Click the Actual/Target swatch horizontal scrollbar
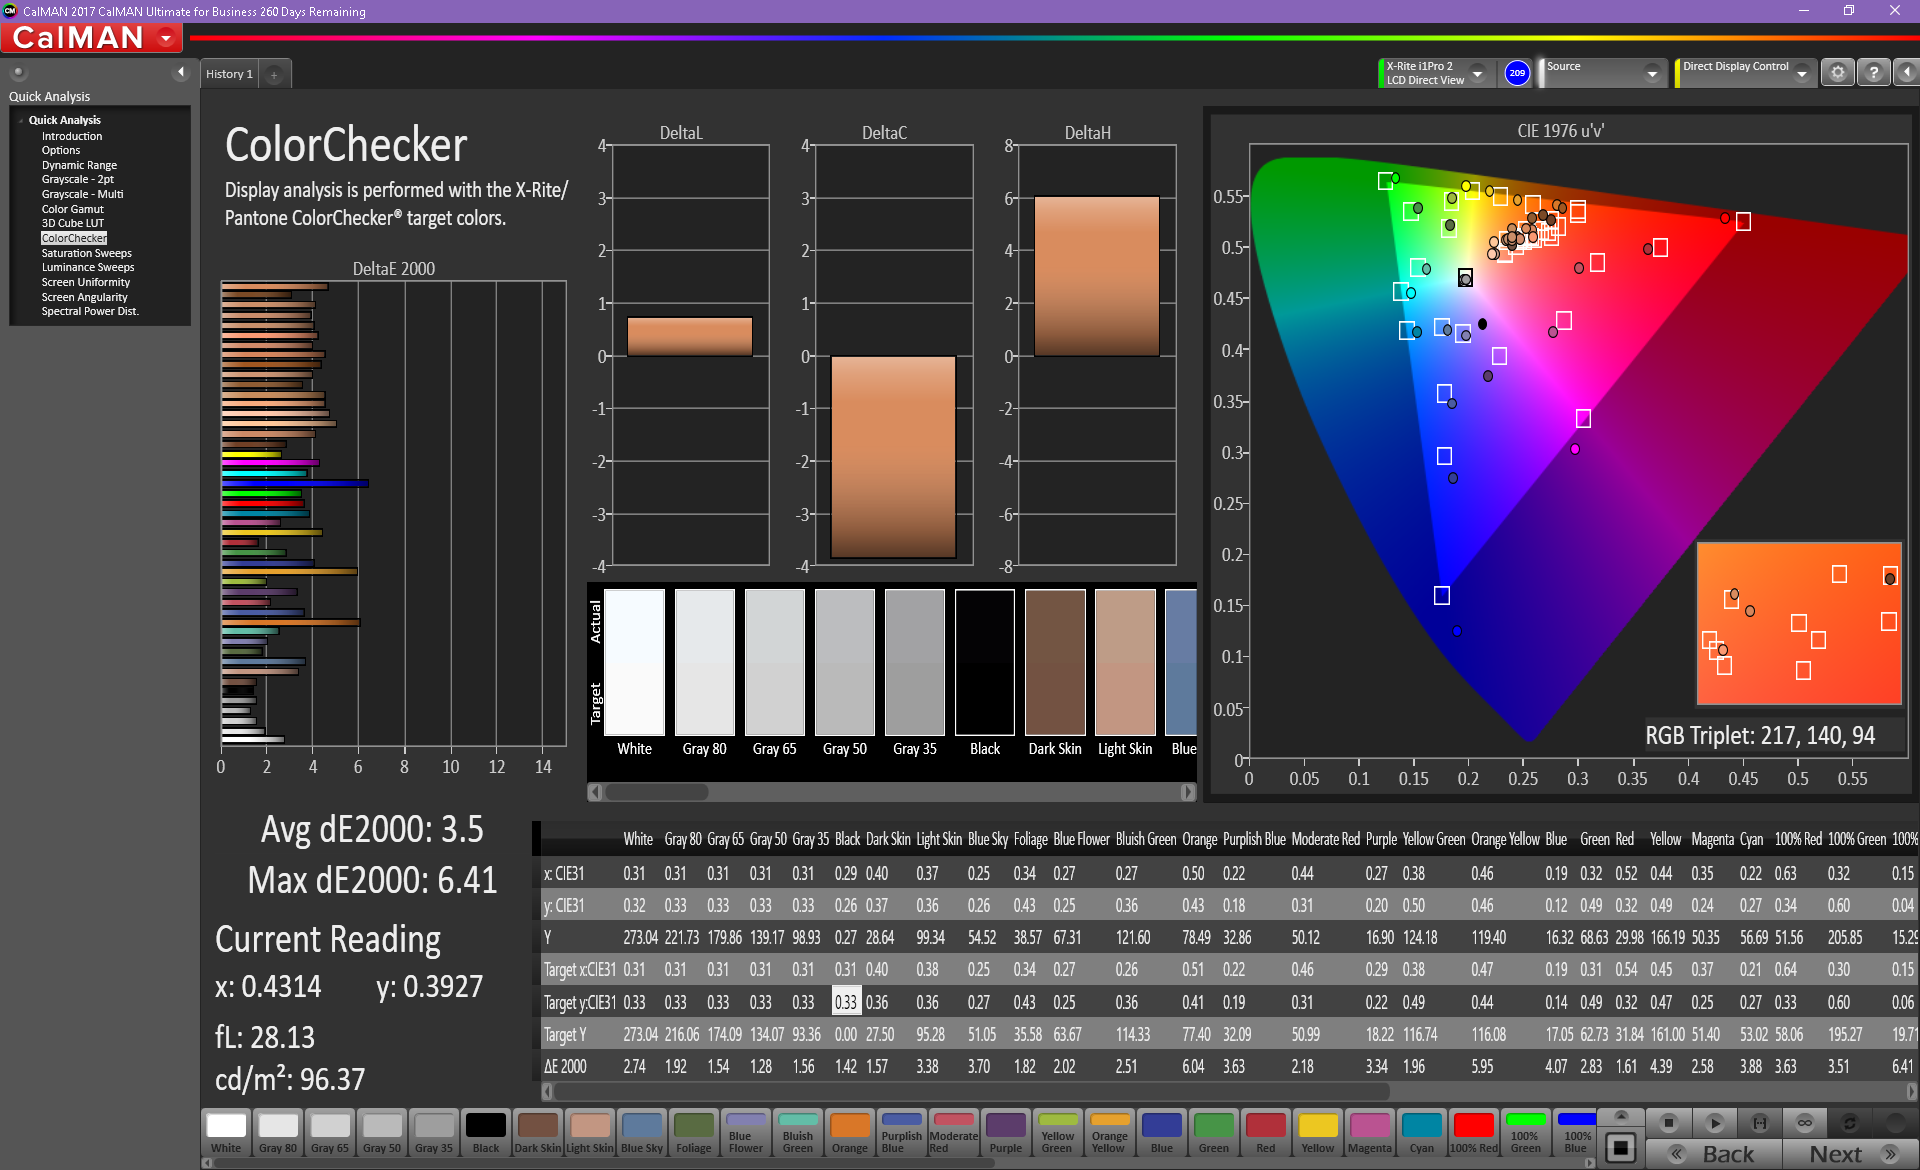1920x1170 pixels. pos(890,792)
